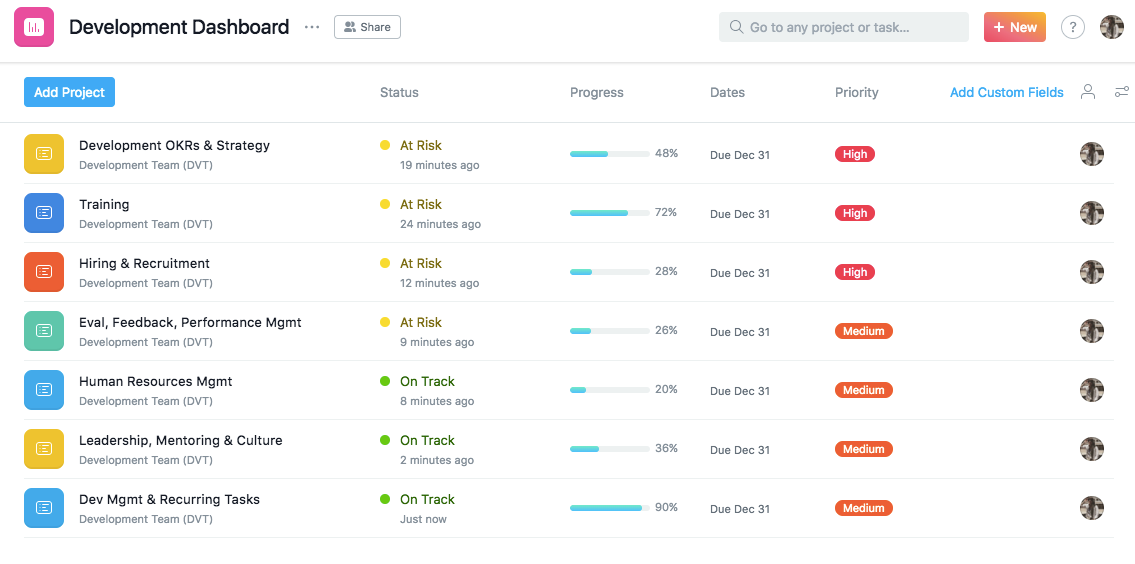Open the Training project row

pos(568,213)
